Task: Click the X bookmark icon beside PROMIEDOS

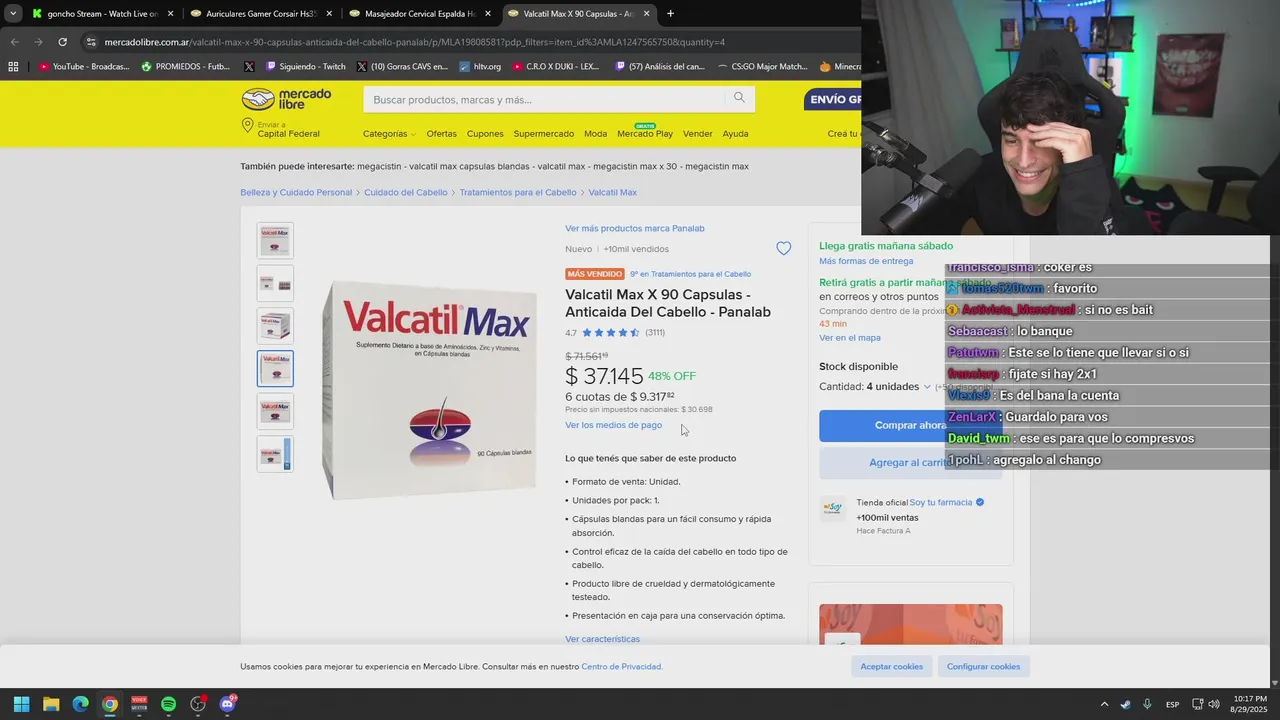Action: [x=249, y=67]
